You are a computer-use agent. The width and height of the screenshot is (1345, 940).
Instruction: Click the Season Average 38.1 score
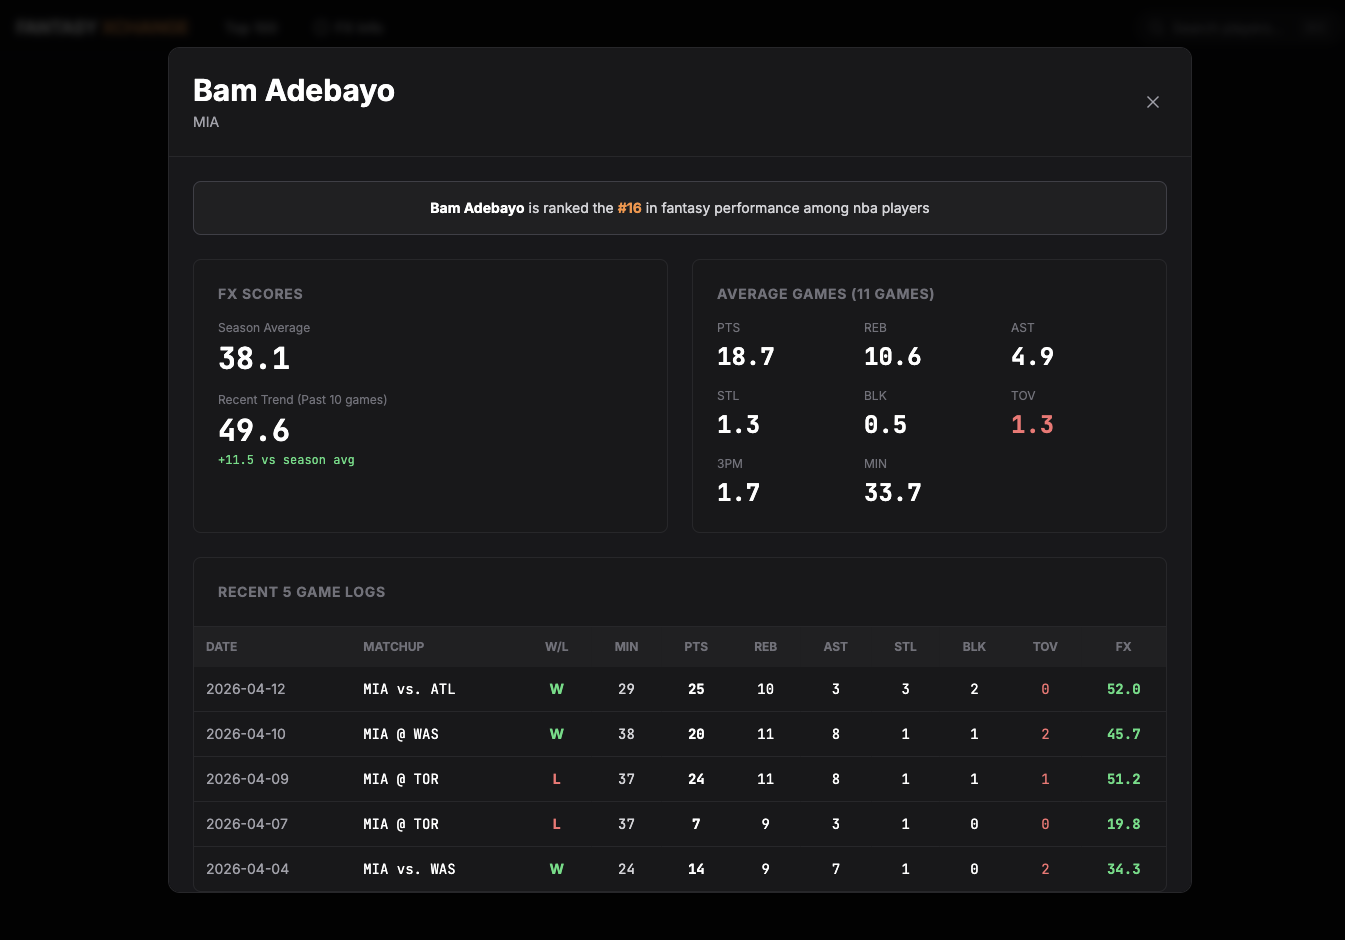[x=254, y=358]
